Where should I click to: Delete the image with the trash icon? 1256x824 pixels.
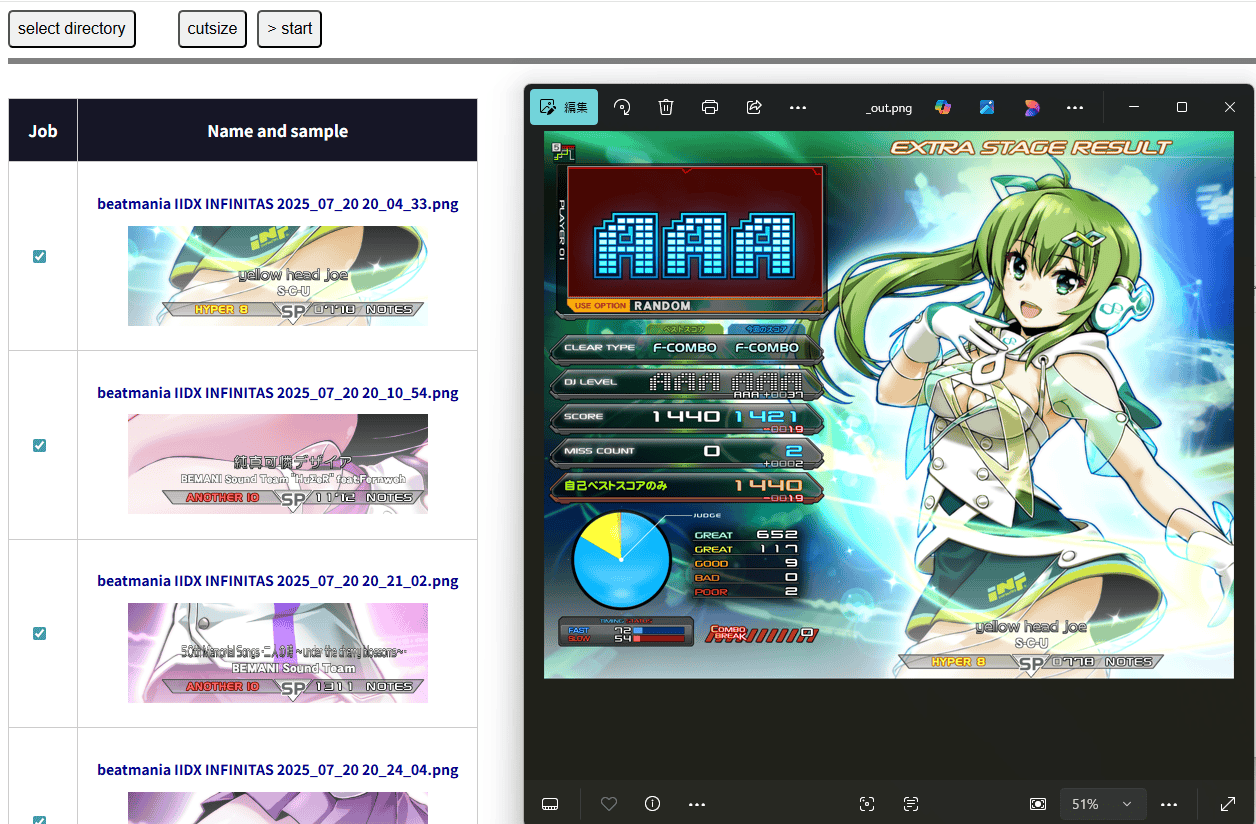[666, 107]
